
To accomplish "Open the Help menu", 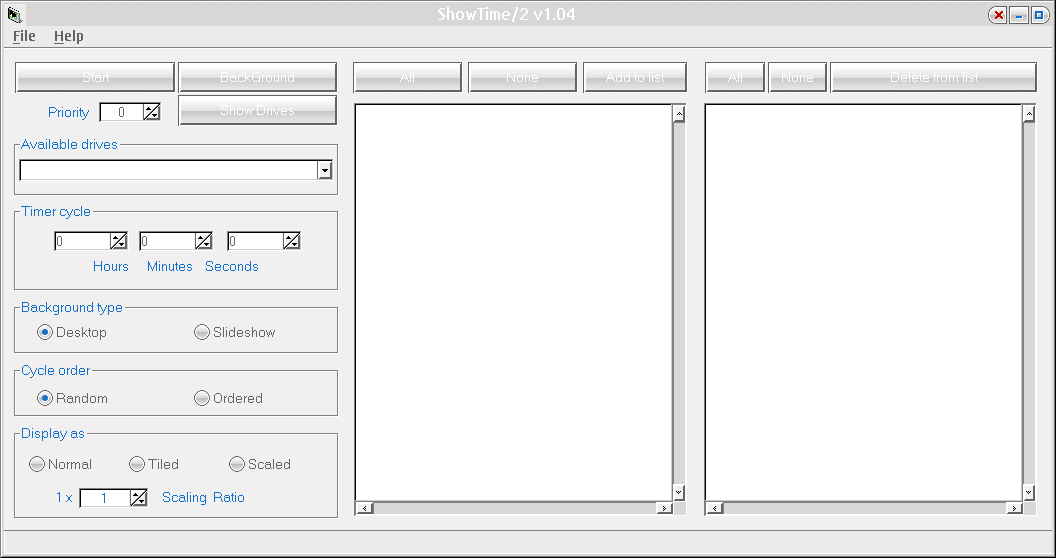I will (69, 36).
